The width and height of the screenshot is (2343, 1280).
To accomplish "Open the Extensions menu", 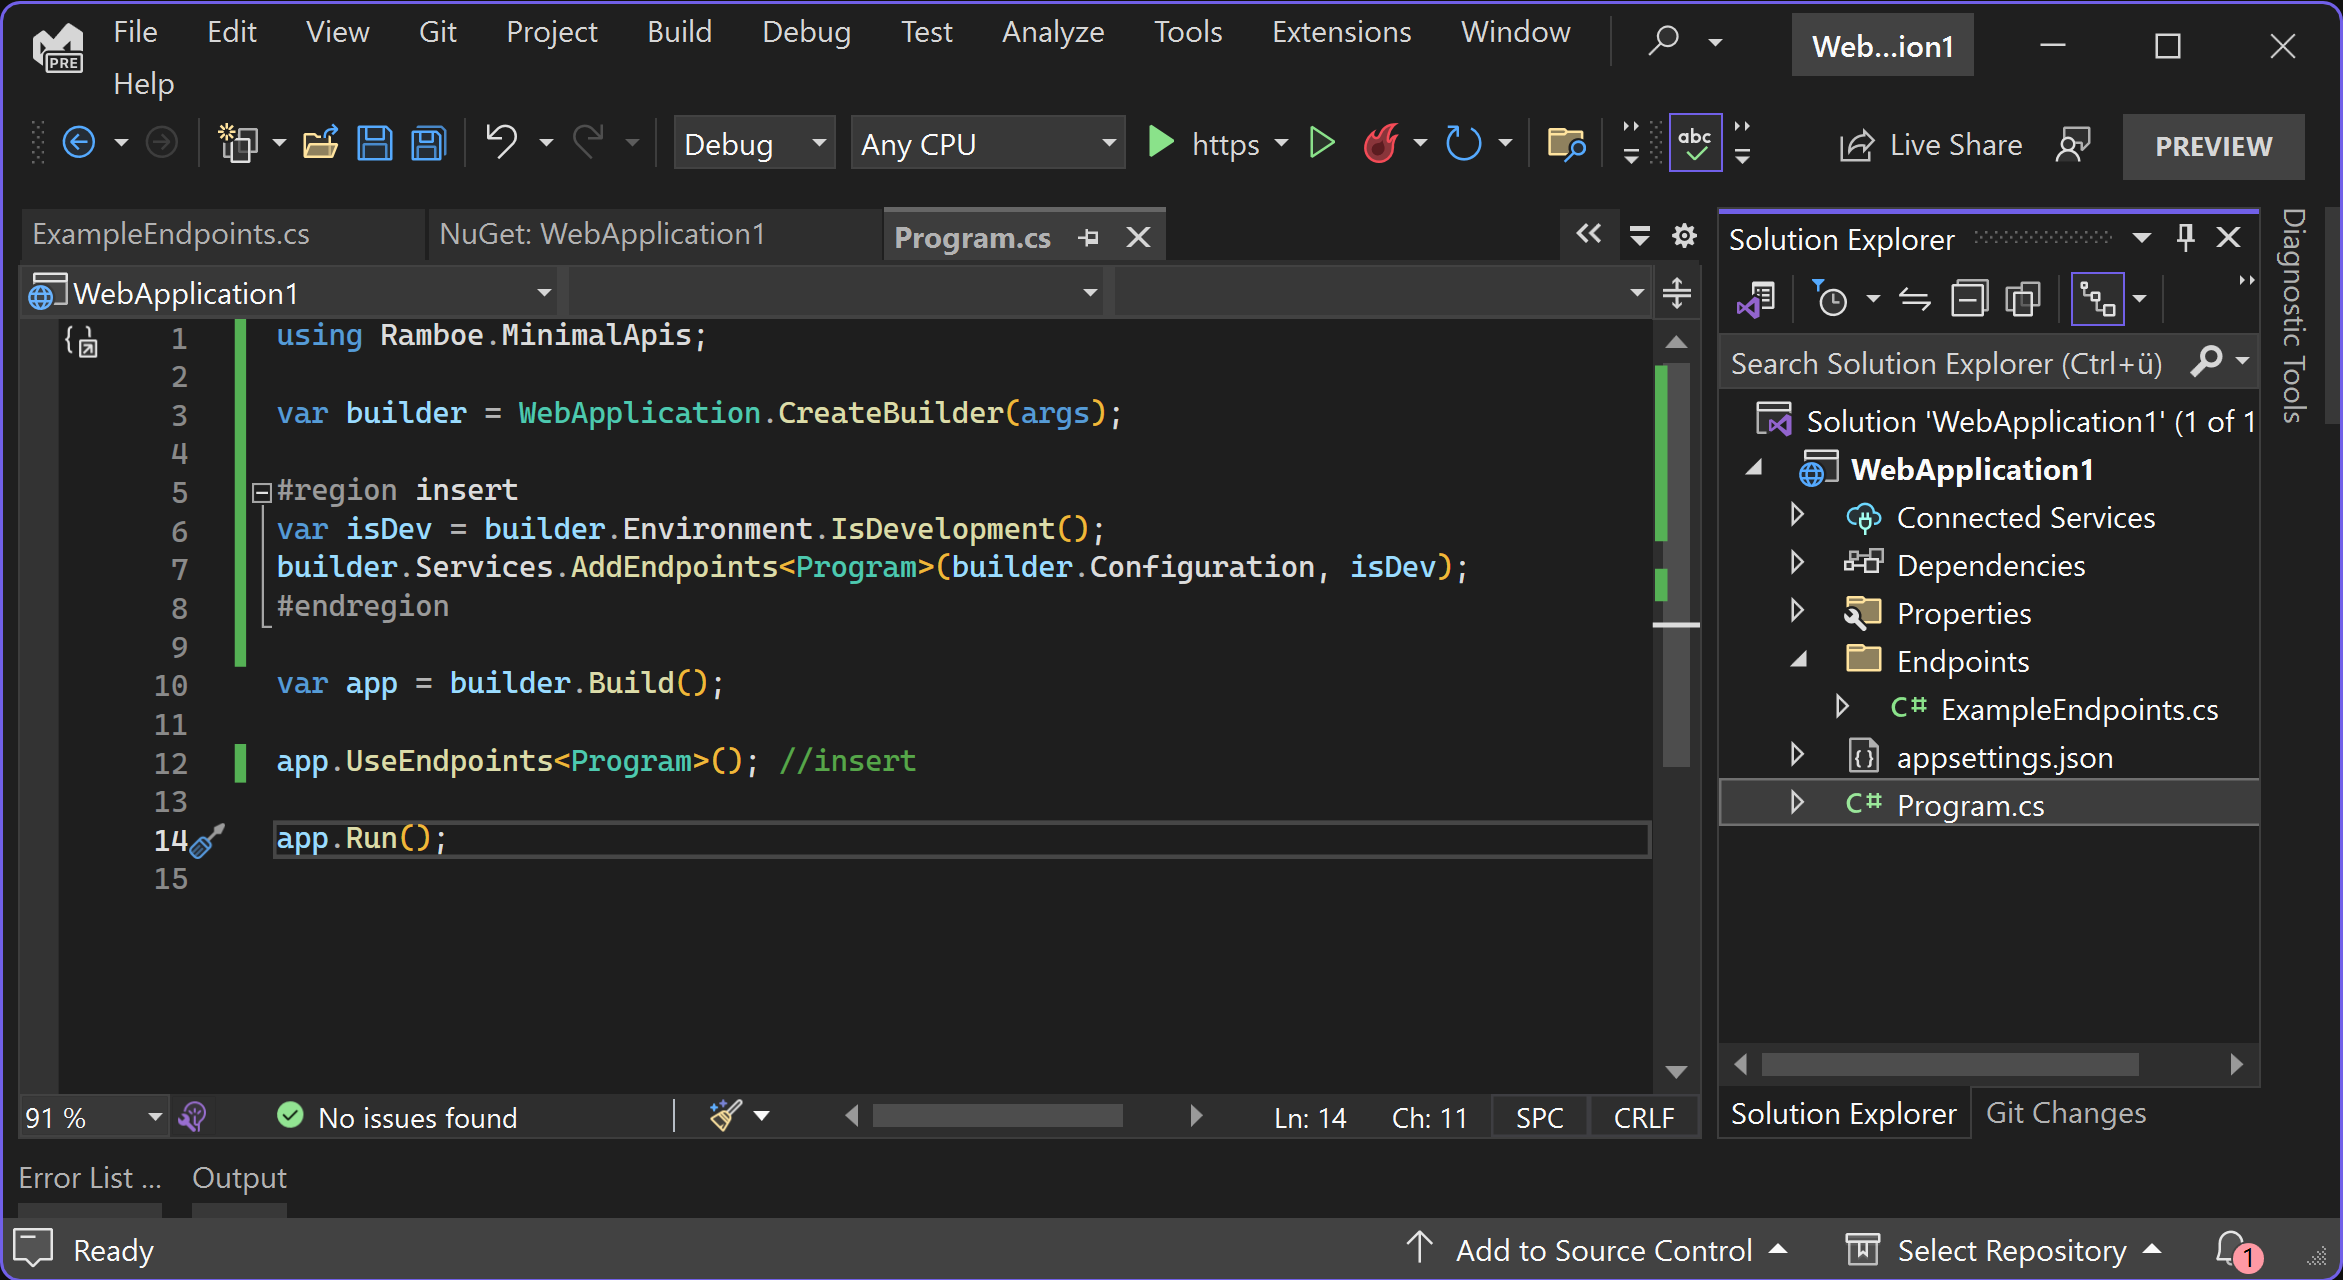I will pos(1341,32).
